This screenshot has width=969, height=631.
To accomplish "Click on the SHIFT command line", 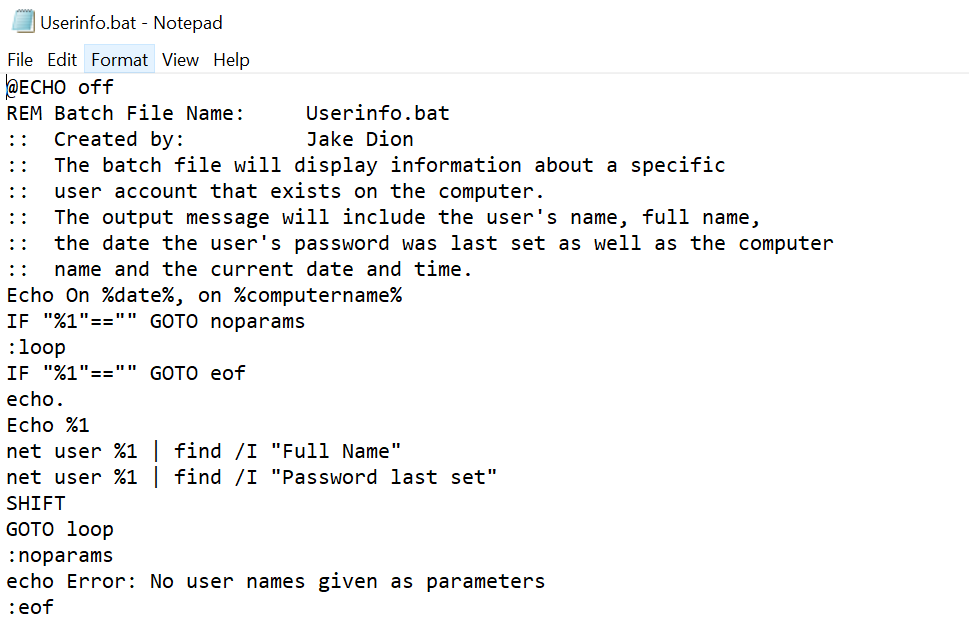I will click(x=36, y=503).
